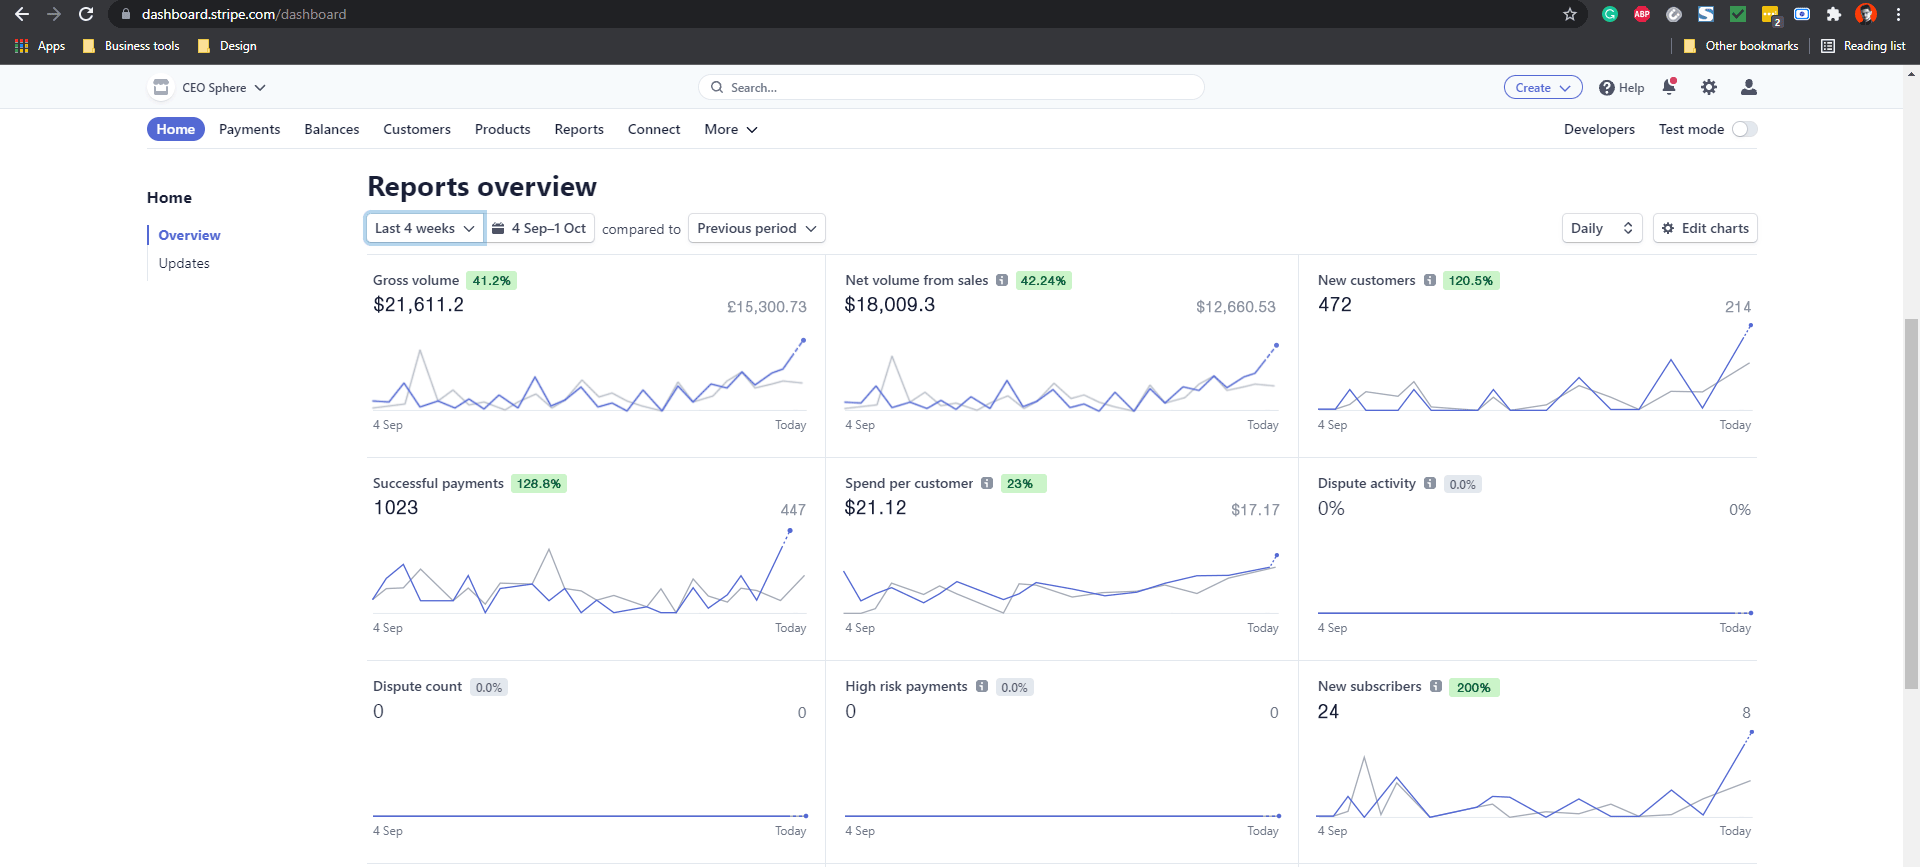Click the page's vertical scrollbar
The image size is (1920, 867).
pos(1911,500)
